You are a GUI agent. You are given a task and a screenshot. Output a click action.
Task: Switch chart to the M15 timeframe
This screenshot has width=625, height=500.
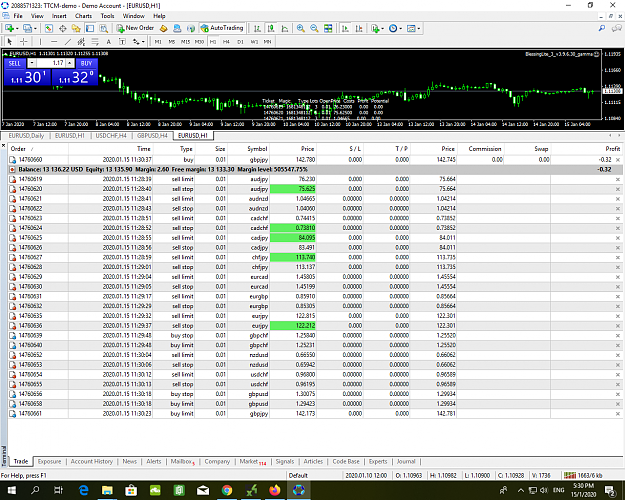tap(185, 41)
